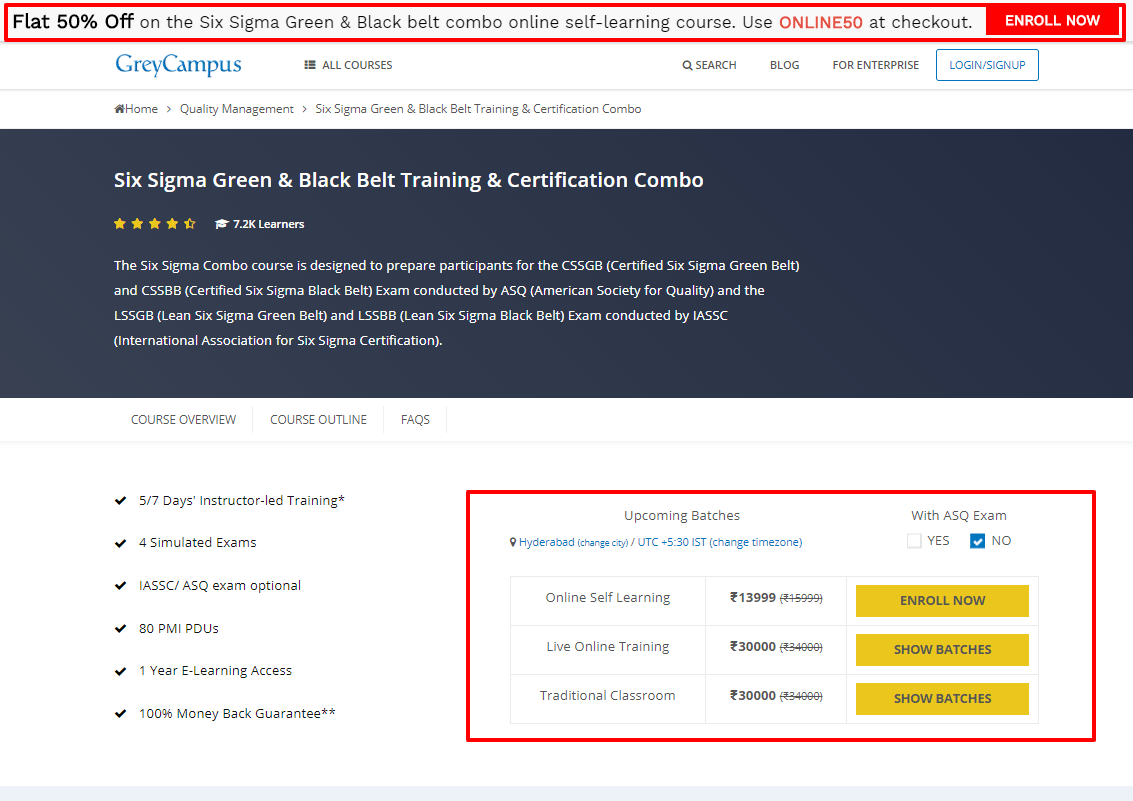Viewport: 1133px width, 801px height.
Task: Open the Home breadcrumb link
Action: (x=136, y=109)
